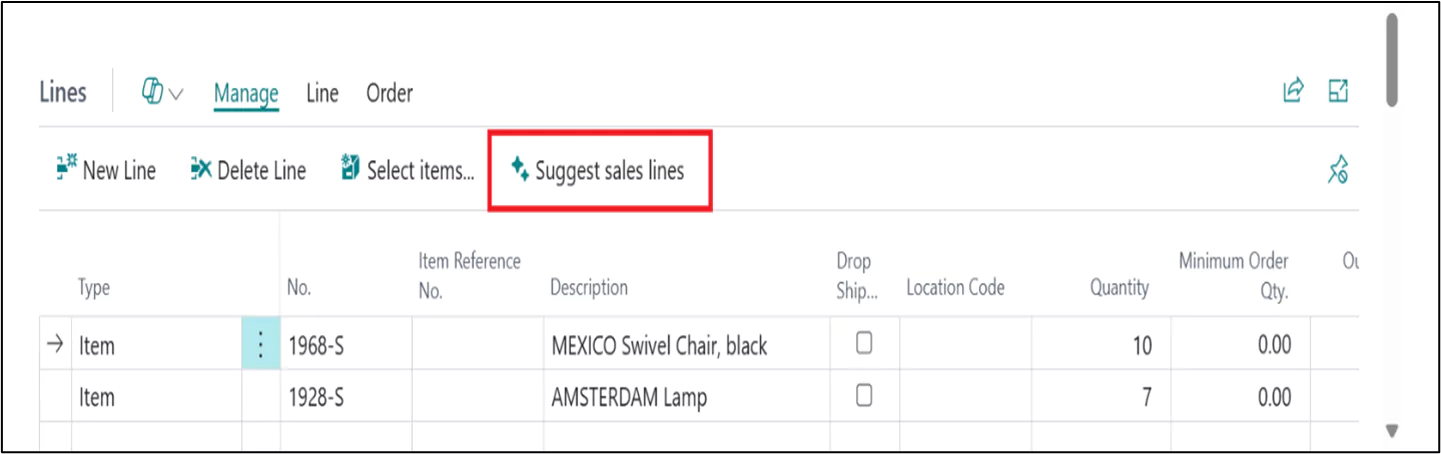The image size is (1441, 454).
Task: Click the vertical scrollbar thumb
Action: [1391, 60]
